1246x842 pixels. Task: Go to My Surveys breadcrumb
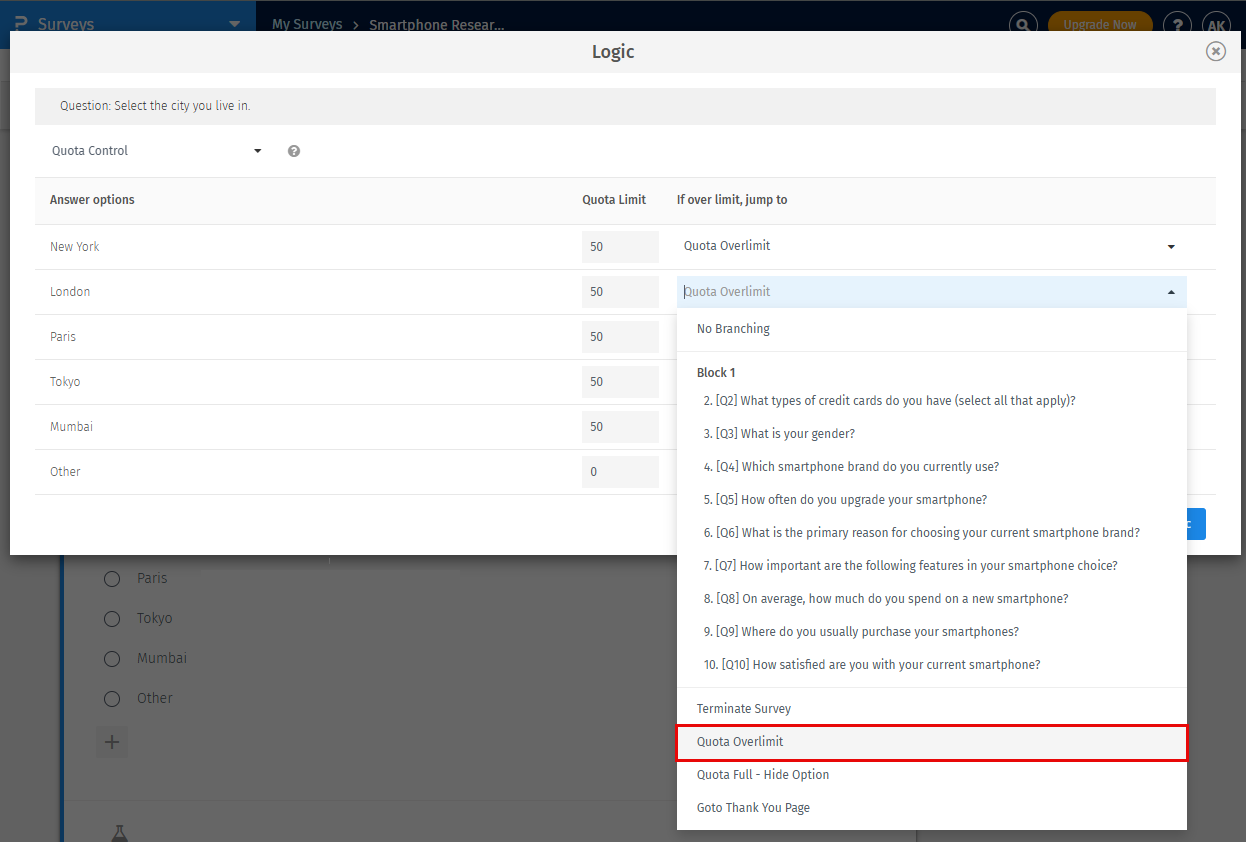(x=307, y=24)
